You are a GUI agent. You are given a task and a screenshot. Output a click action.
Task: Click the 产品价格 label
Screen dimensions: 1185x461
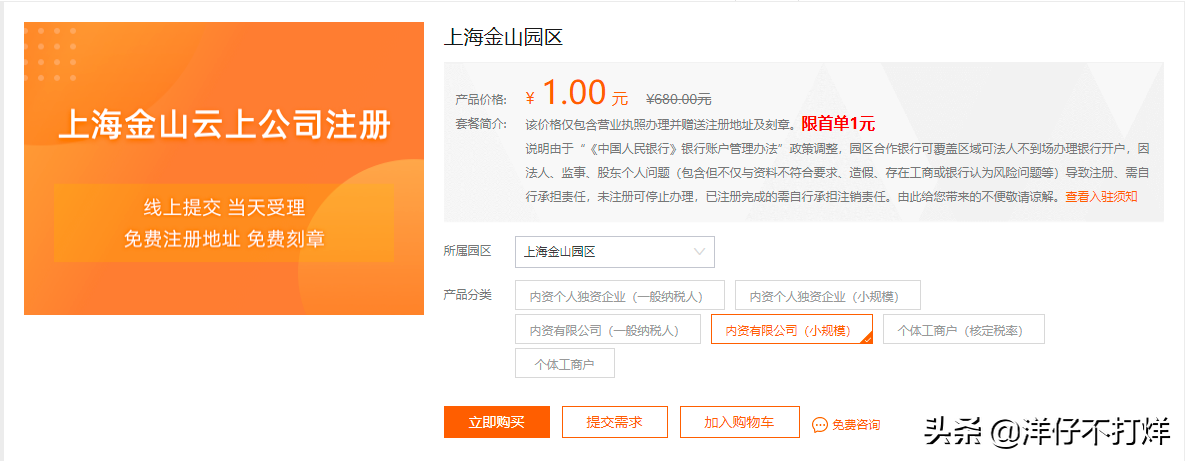click(481, 100)
